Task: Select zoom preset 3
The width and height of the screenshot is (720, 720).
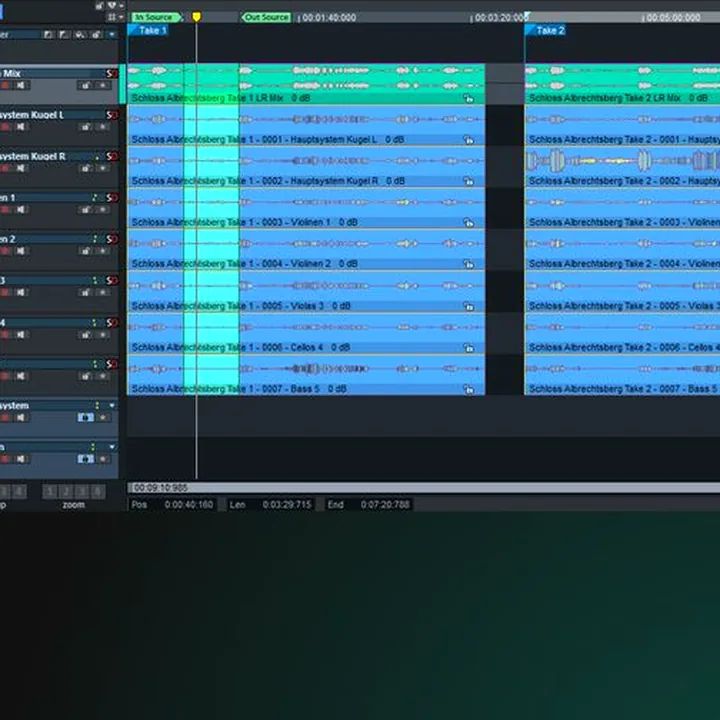Action: pyautogui.click(x=82, y=492)
